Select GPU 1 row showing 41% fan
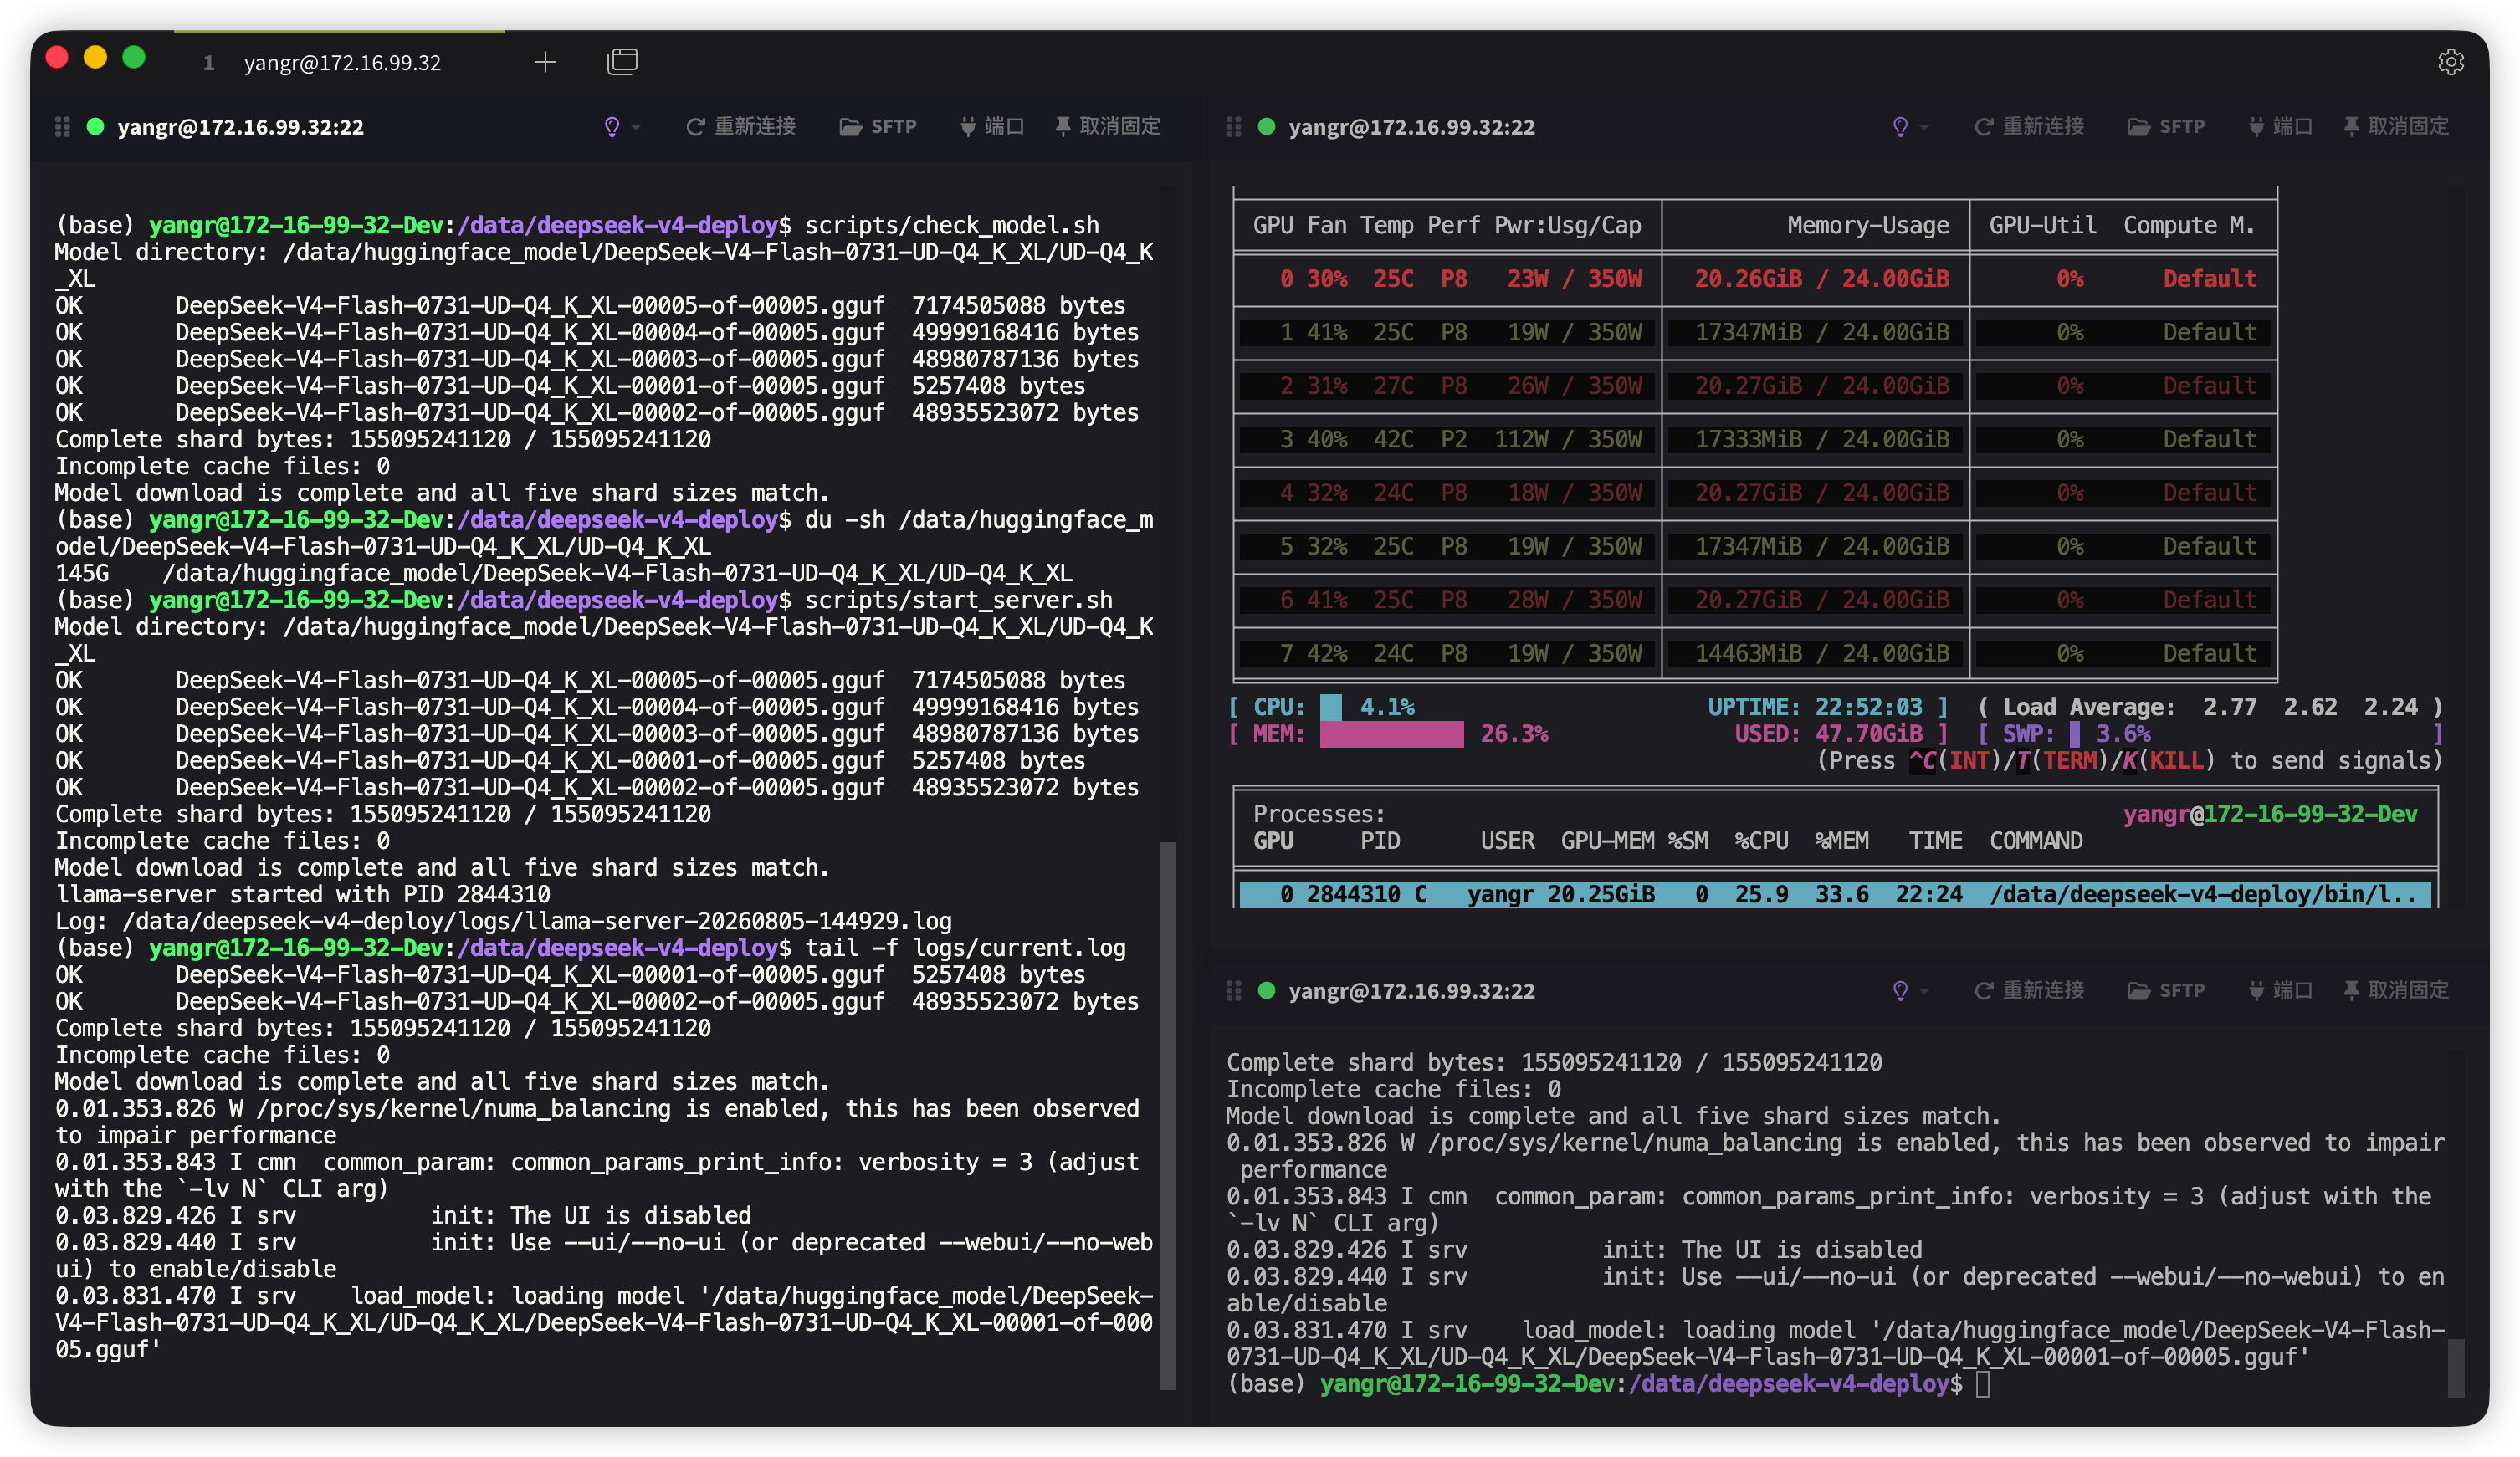Viewport: 2520px width, 1457px height. [x=1755, y=332]
